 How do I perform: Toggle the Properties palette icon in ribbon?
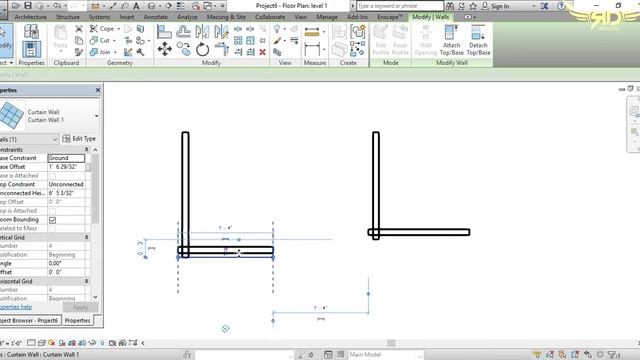[x=31, y=49]
